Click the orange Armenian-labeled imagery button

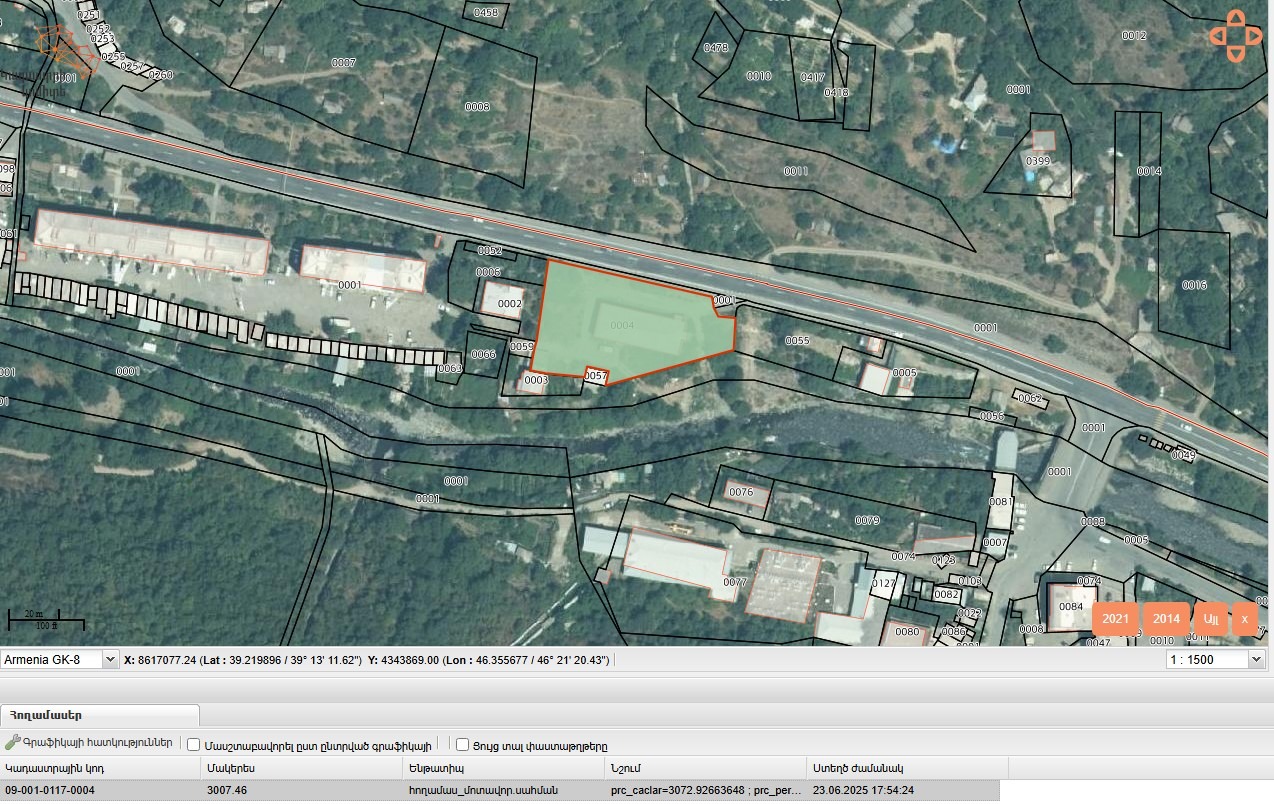[x=1210, y=619]
